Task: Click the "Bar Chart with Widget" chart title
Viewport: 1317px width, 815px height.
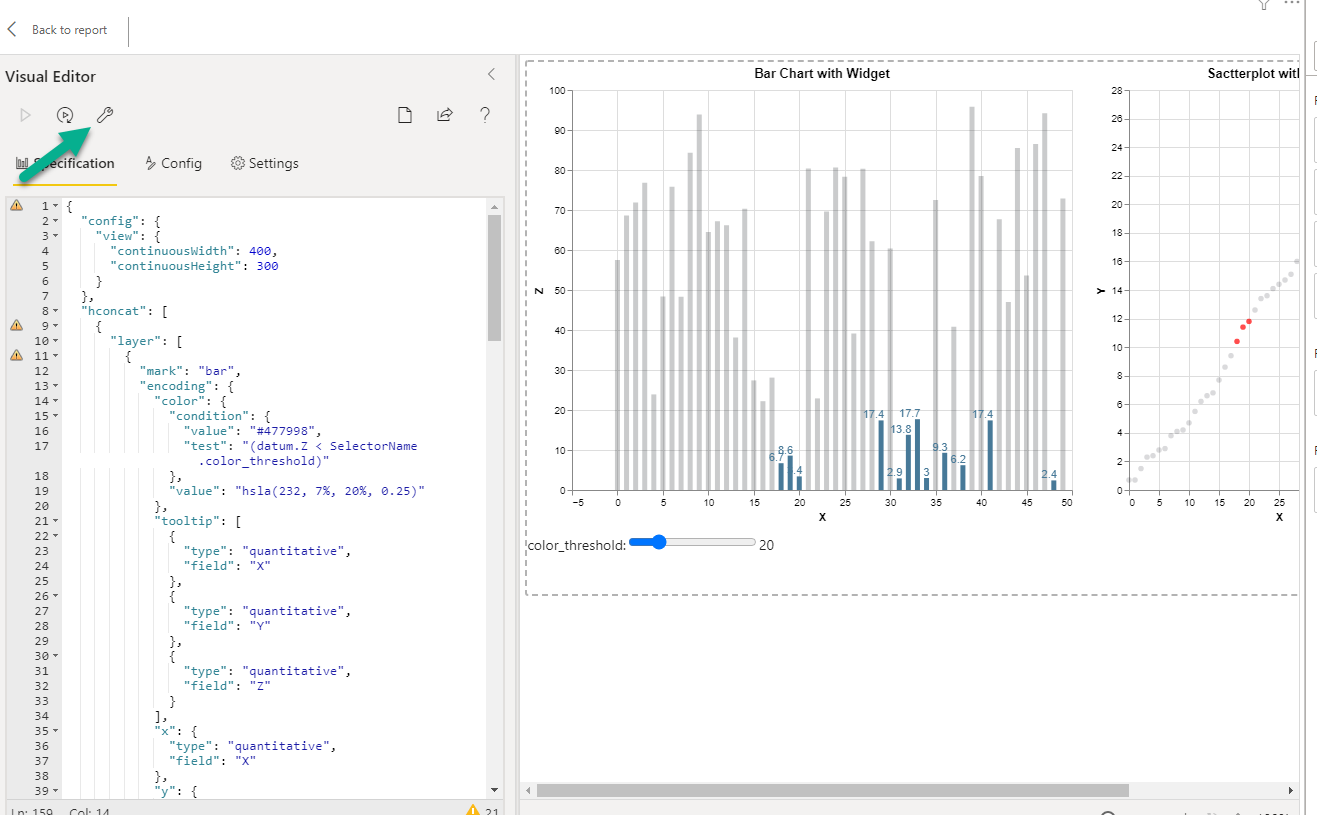Action: tap(822, 73)
